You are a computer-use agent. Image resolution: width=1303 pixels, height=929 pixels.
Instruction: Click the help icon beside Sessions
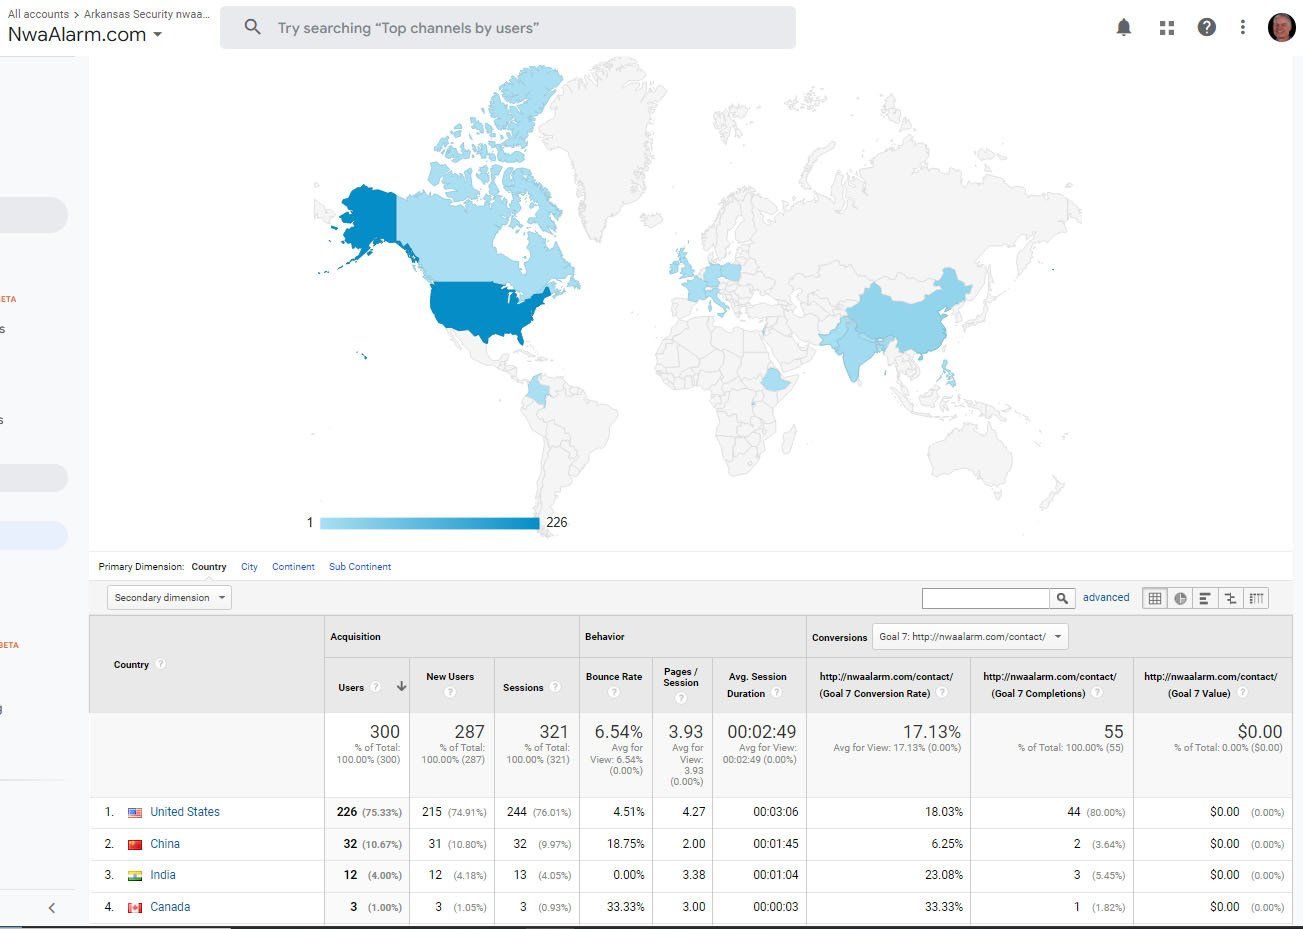tap(555, 687)
